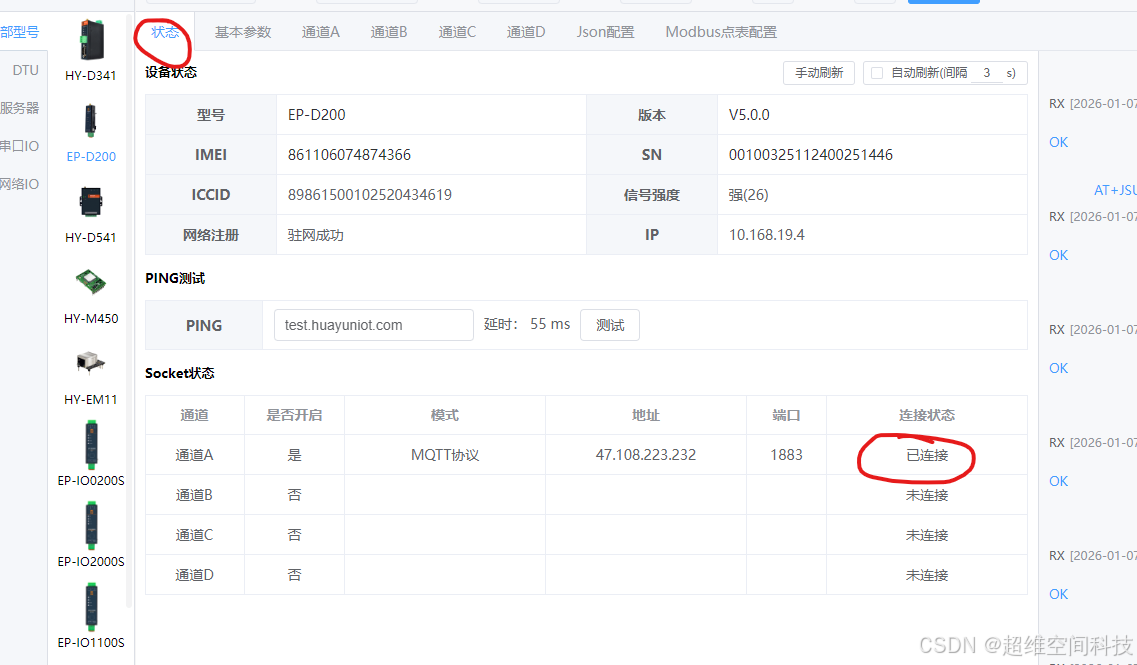Choose the EP-IO0200S device icon
Viewport: 1137px width, 665px height.
click(91, 444)
